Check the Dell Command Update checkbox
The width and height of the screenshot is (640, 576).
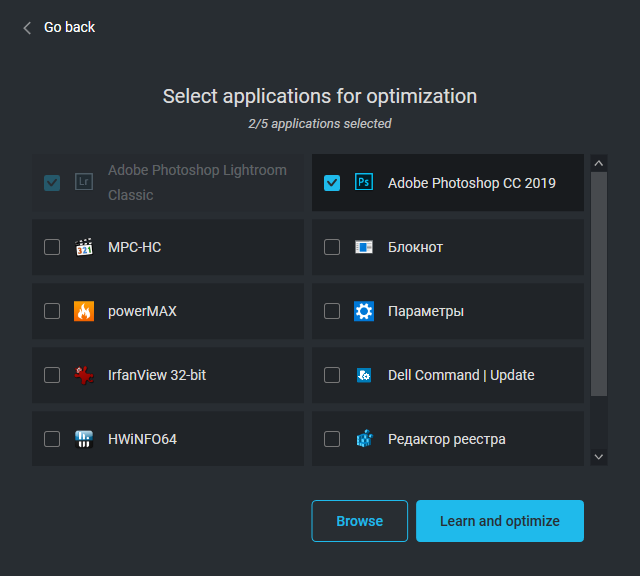[x=332, y=375]
